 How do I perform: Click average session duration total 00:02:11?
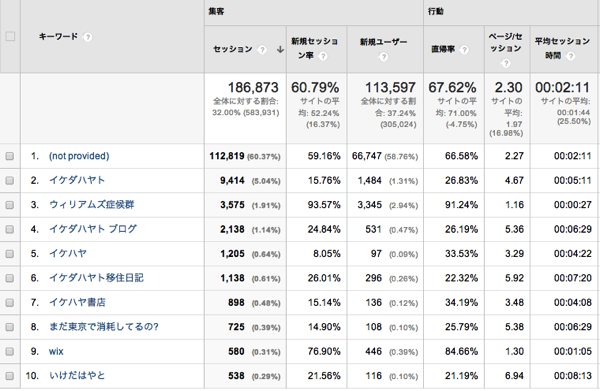point(562,88)
